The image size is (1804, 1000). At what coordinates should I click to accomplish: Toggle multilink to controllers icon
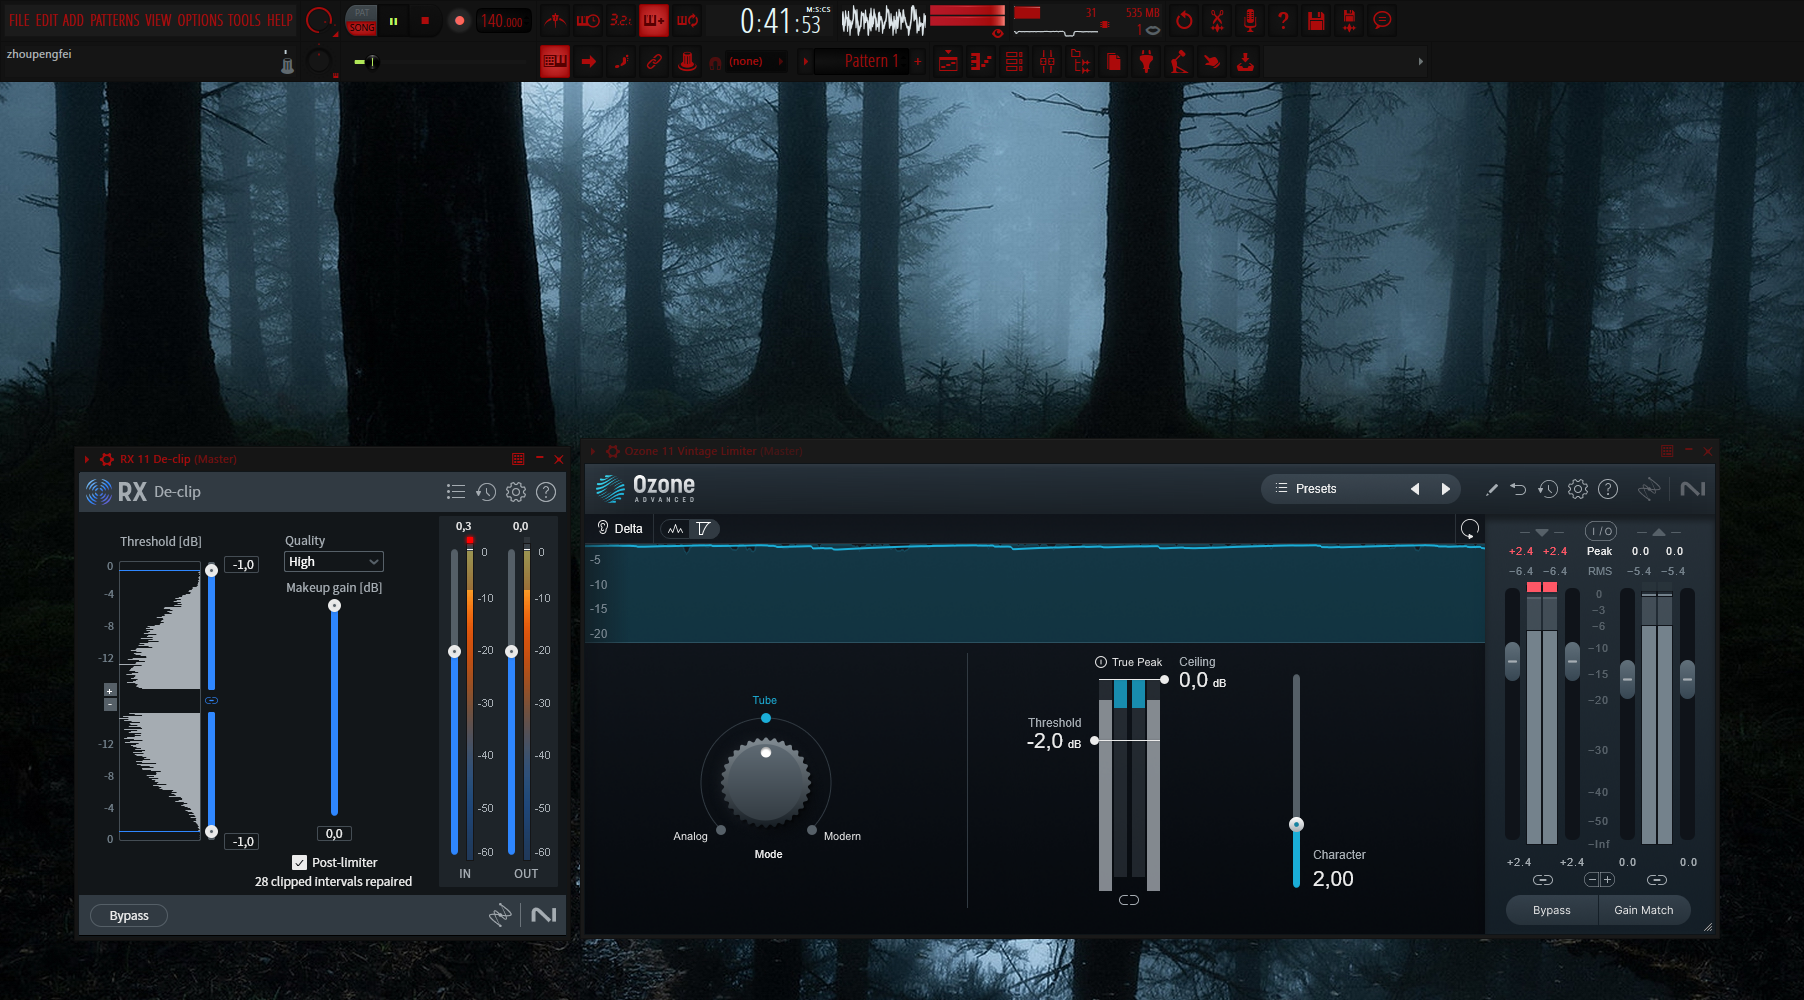pos(654,62)
